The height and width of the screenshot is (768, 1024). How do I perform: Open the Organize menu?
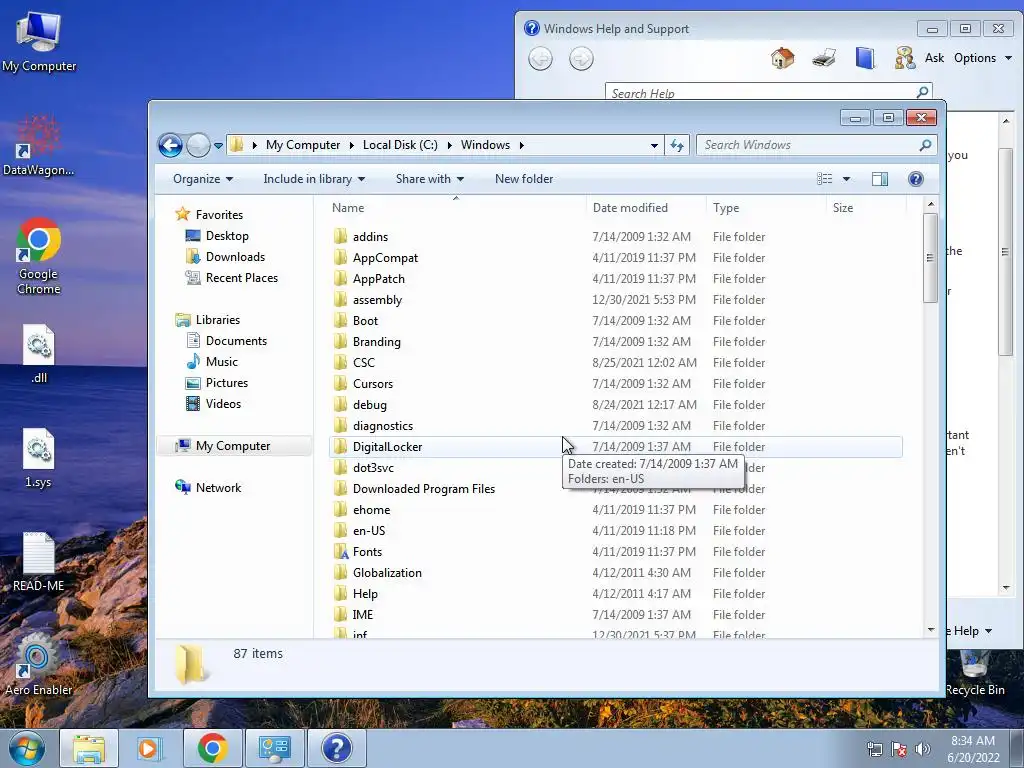[202, 179]
